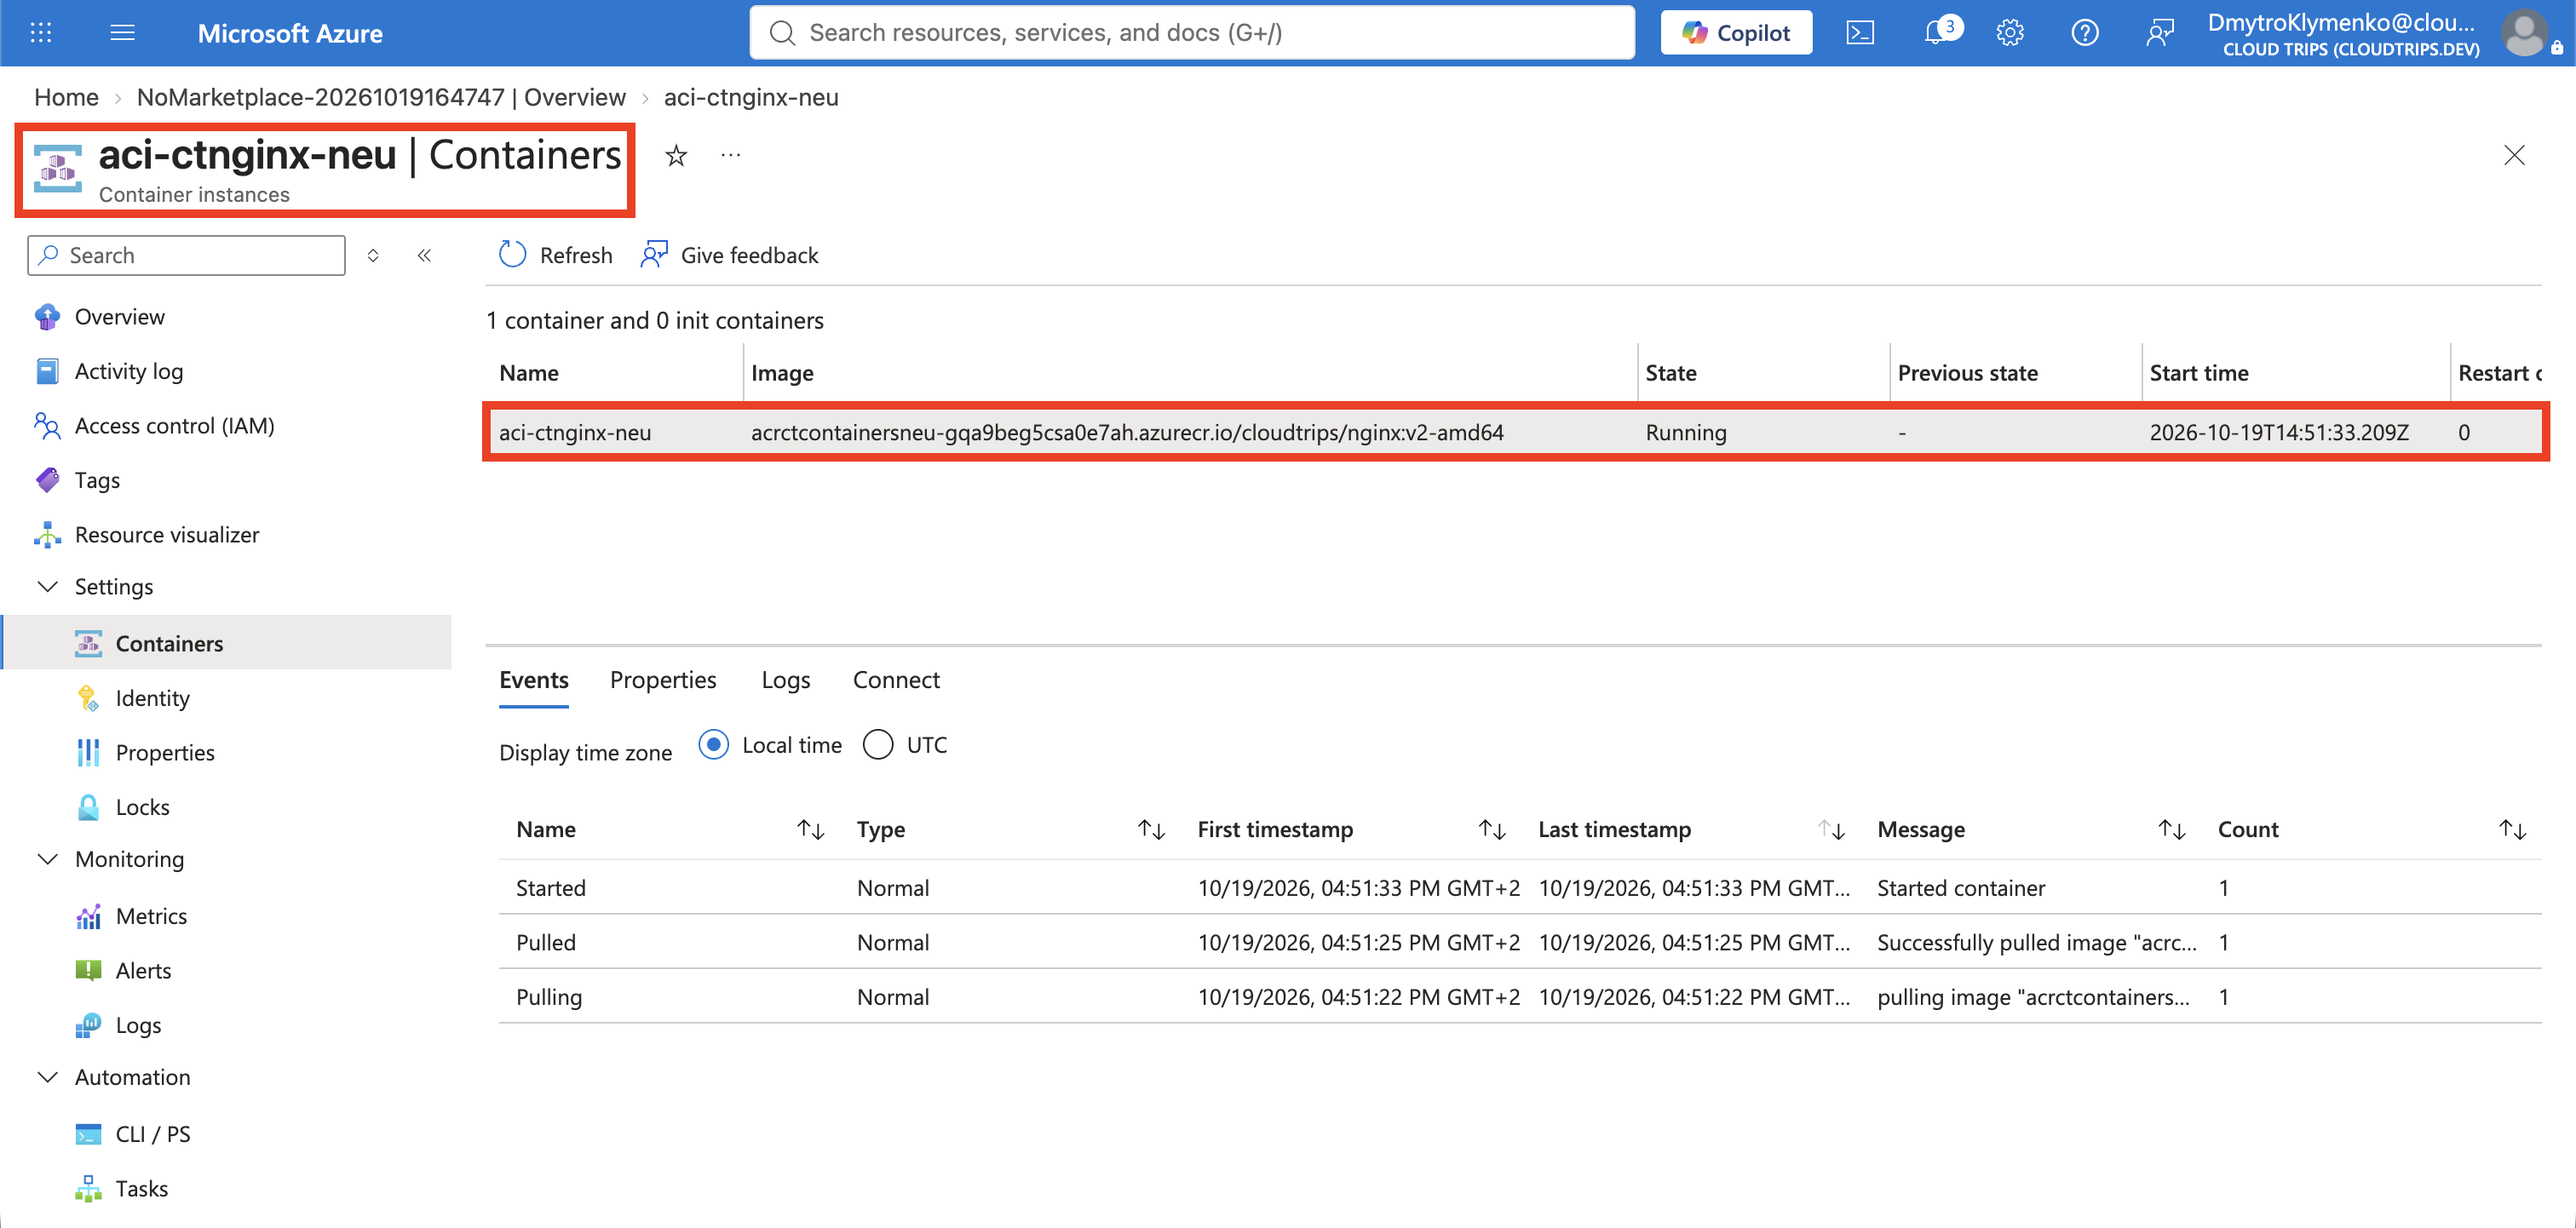Switch to the Connect tab
Image resolution: width=2576 pixels, height=1228 pixels.
(896, 680)
